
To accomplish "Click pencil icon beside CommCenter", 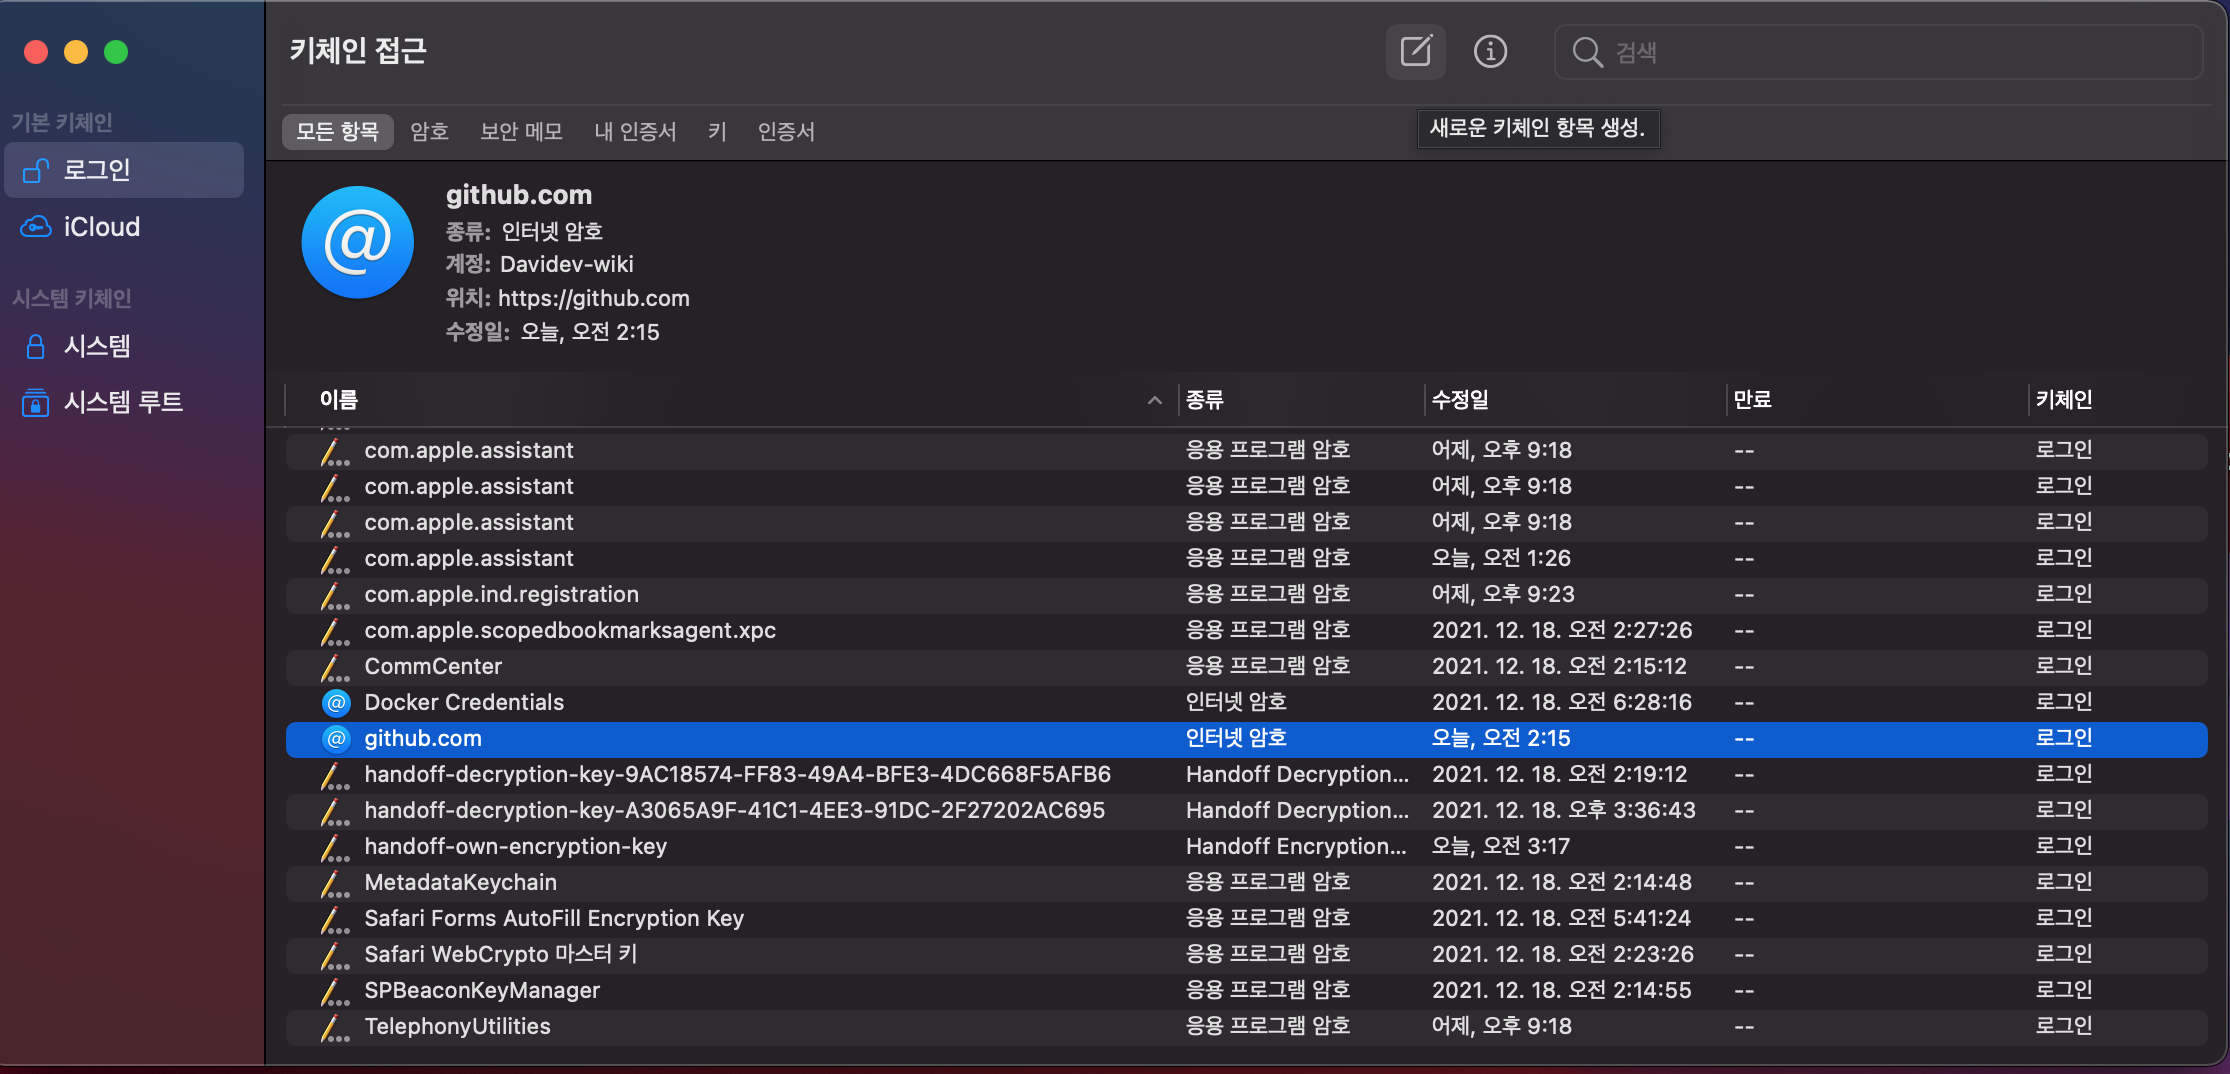I will pos(335,667).
